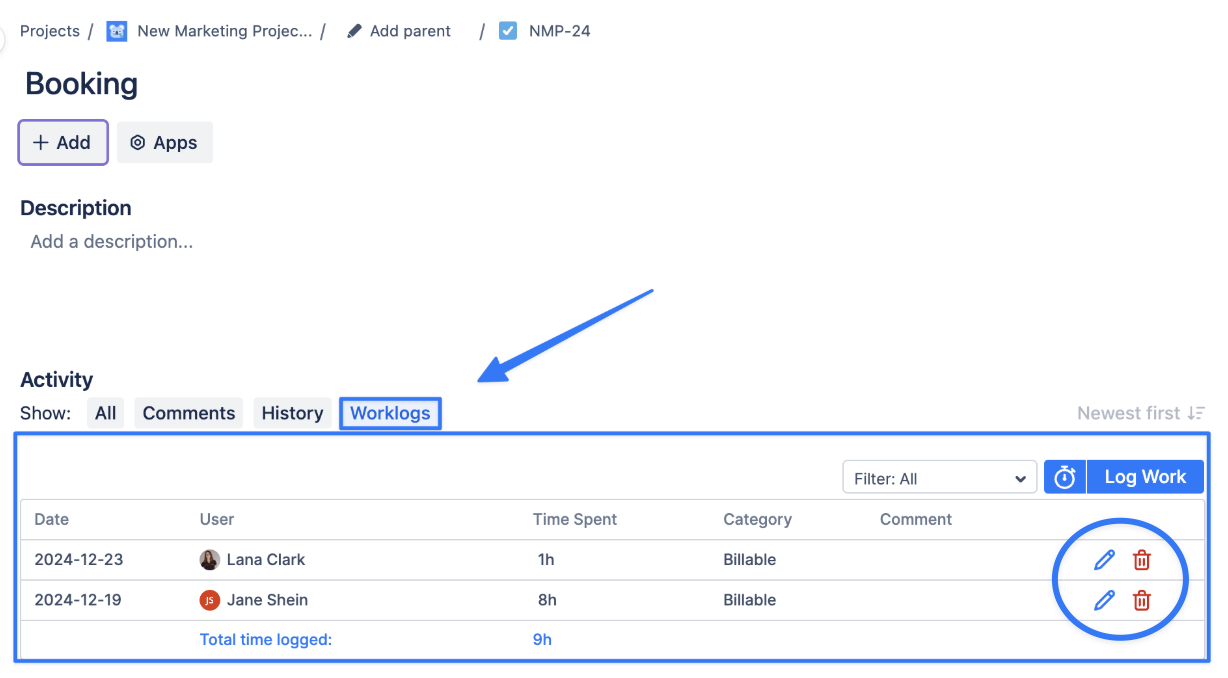Click Jane Shein's avatar
Screen dimensions: 1228x678
point(210,600)
